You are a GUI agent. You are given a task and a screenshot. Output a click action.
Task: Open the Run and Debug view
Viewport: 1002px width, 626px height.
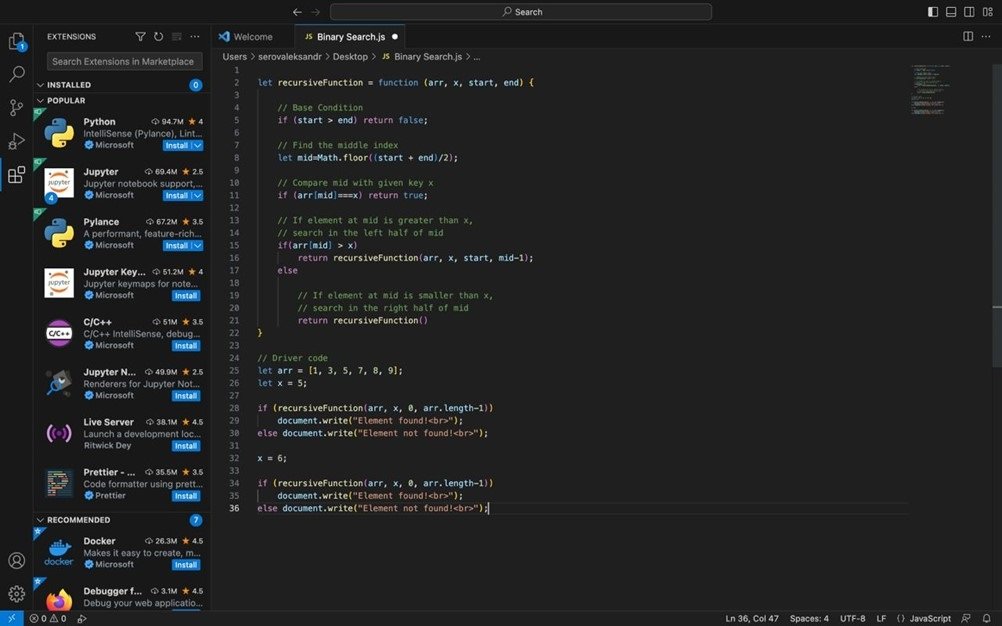pyautogui.click(x=17, y=141)
